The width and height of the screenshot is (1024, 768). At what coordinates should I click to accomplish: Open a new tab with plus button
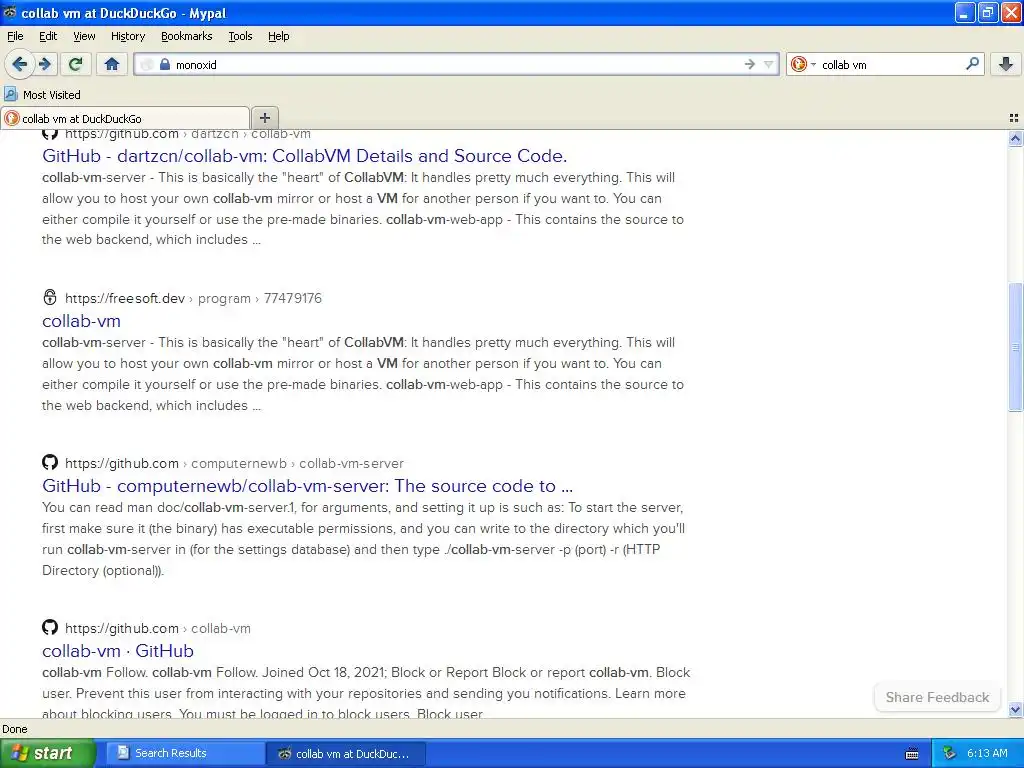264,118
